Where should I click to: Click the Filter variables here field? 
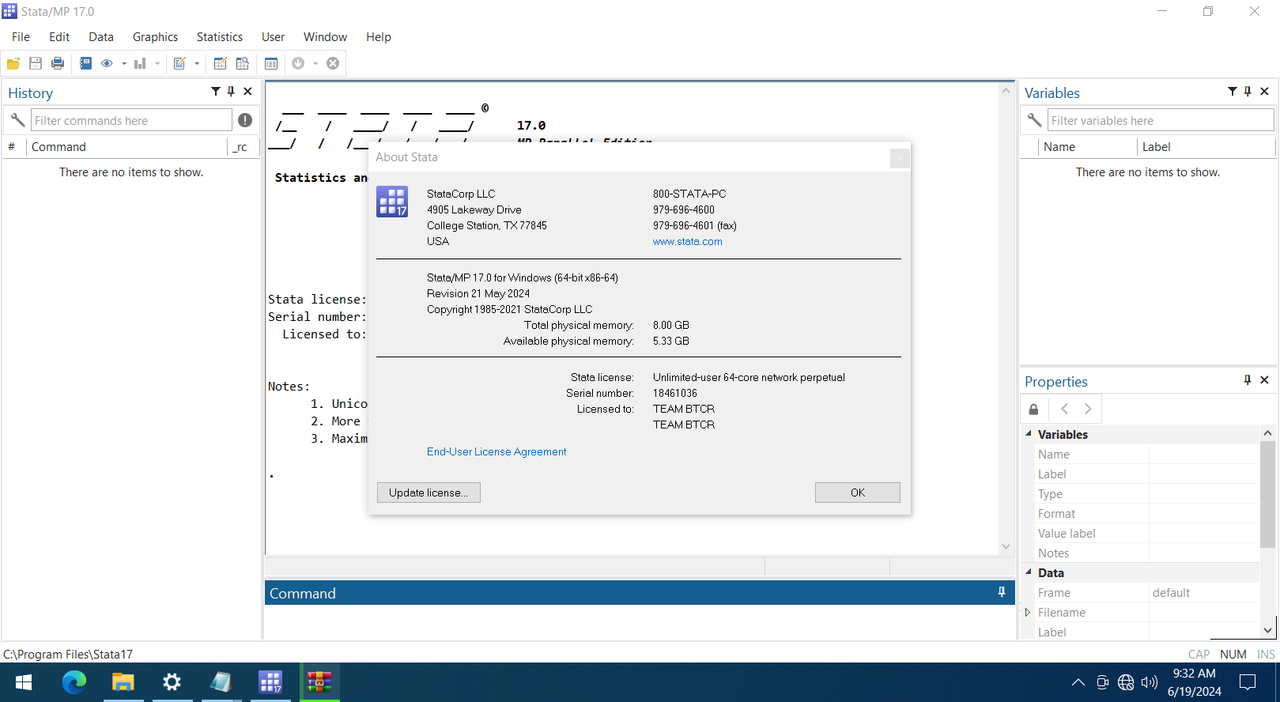(x=1161, y=120)
